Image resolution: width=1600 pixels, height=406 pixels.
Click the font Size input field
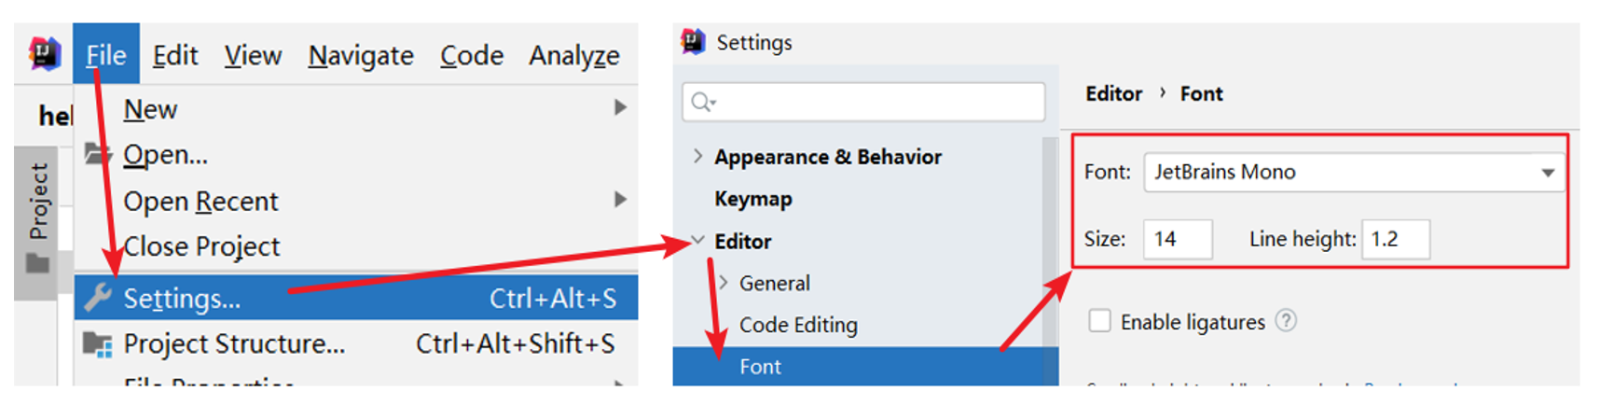1178,239
